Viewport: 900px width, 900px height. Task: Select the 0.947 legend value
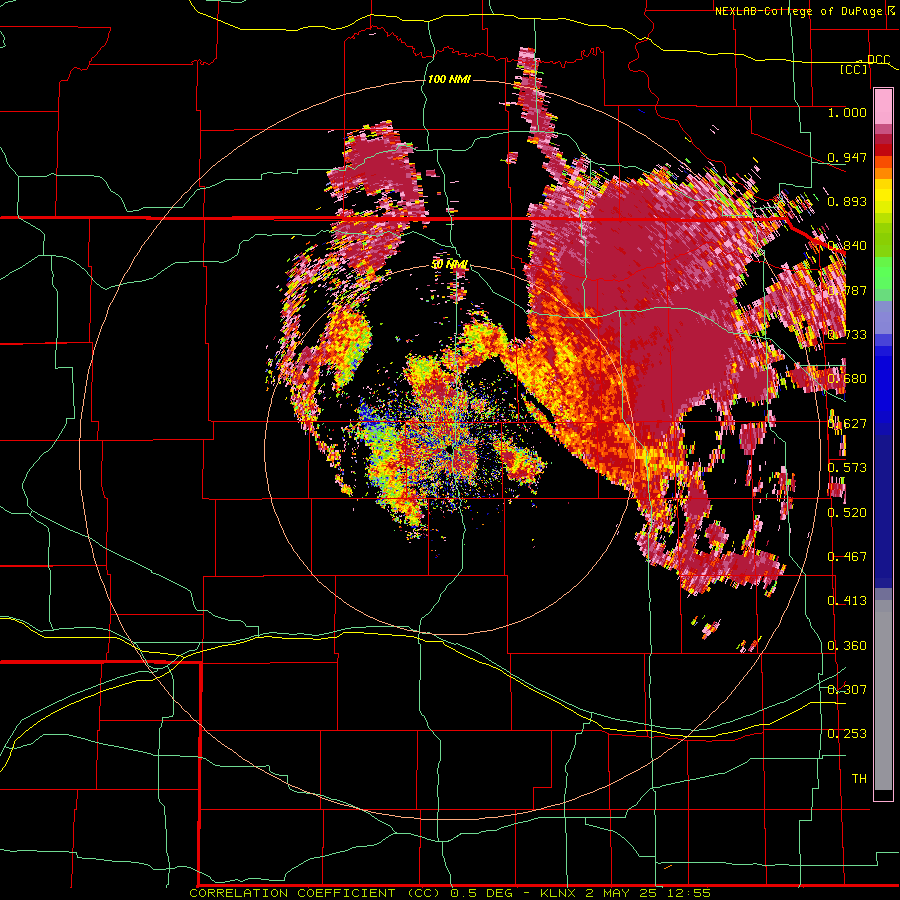(847, 157)
